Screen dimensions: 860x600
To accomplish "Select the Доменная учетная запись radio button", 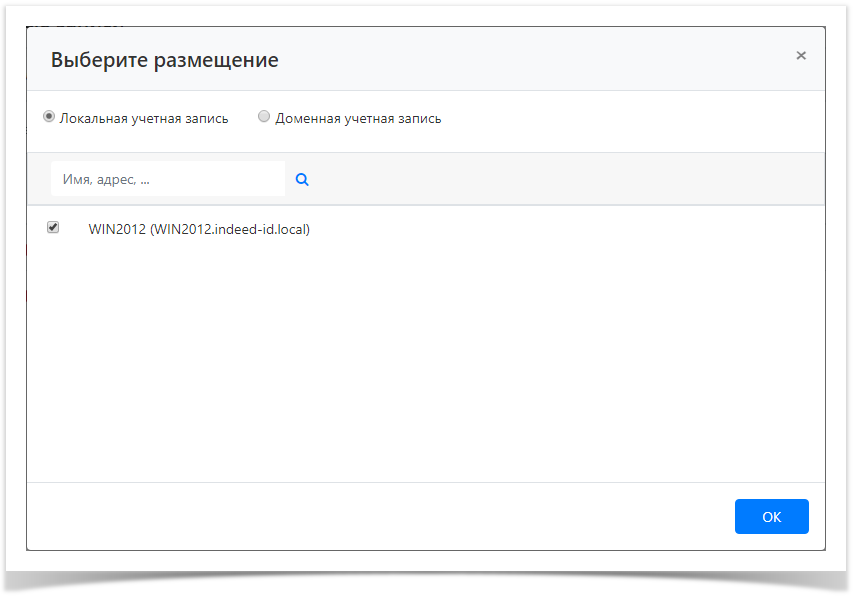I will (x=263, y=116).
